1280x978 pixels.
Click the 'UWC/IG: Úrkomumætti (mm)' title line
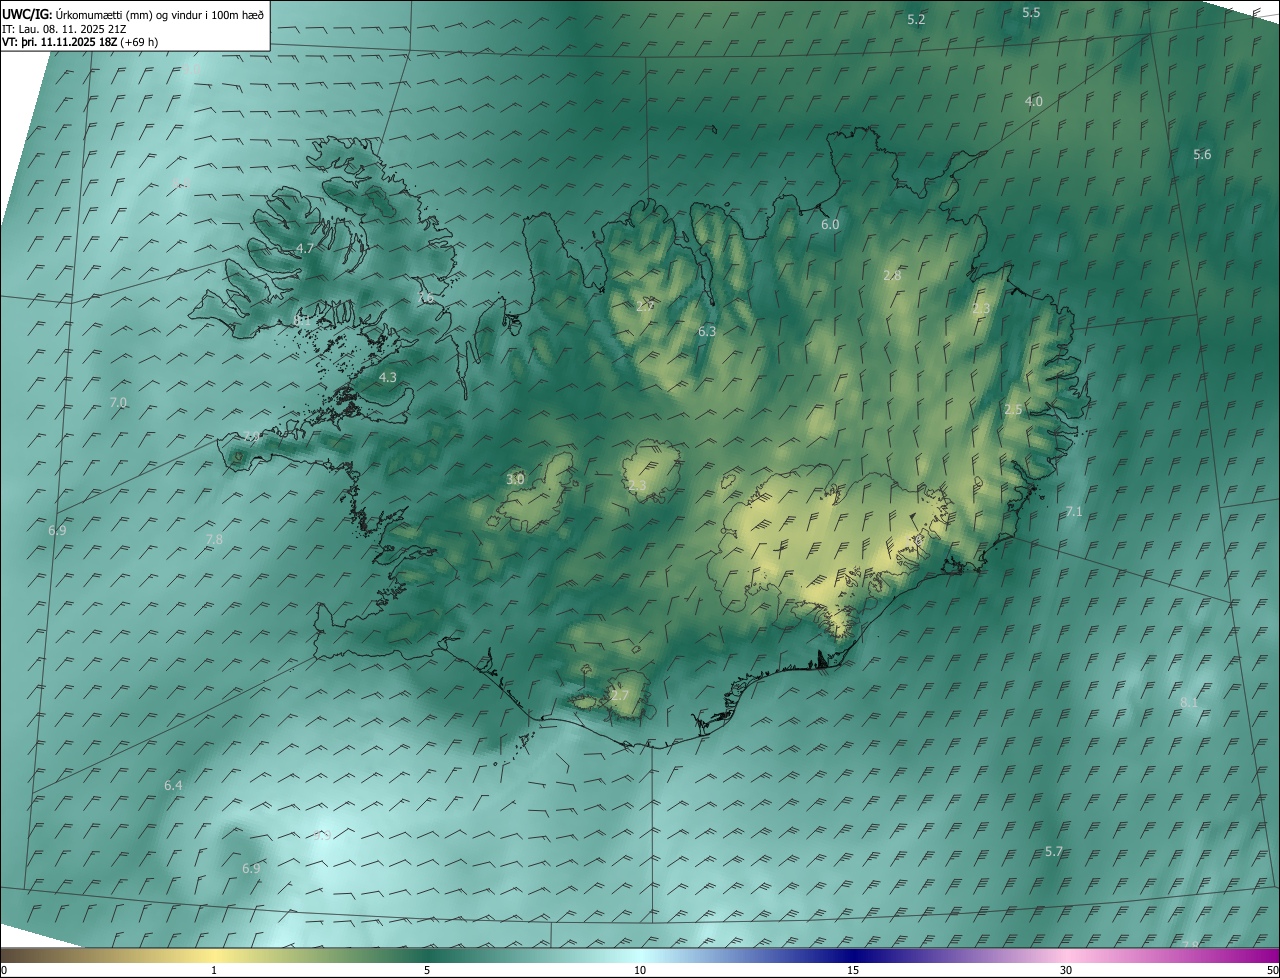[x=133, y=14]
